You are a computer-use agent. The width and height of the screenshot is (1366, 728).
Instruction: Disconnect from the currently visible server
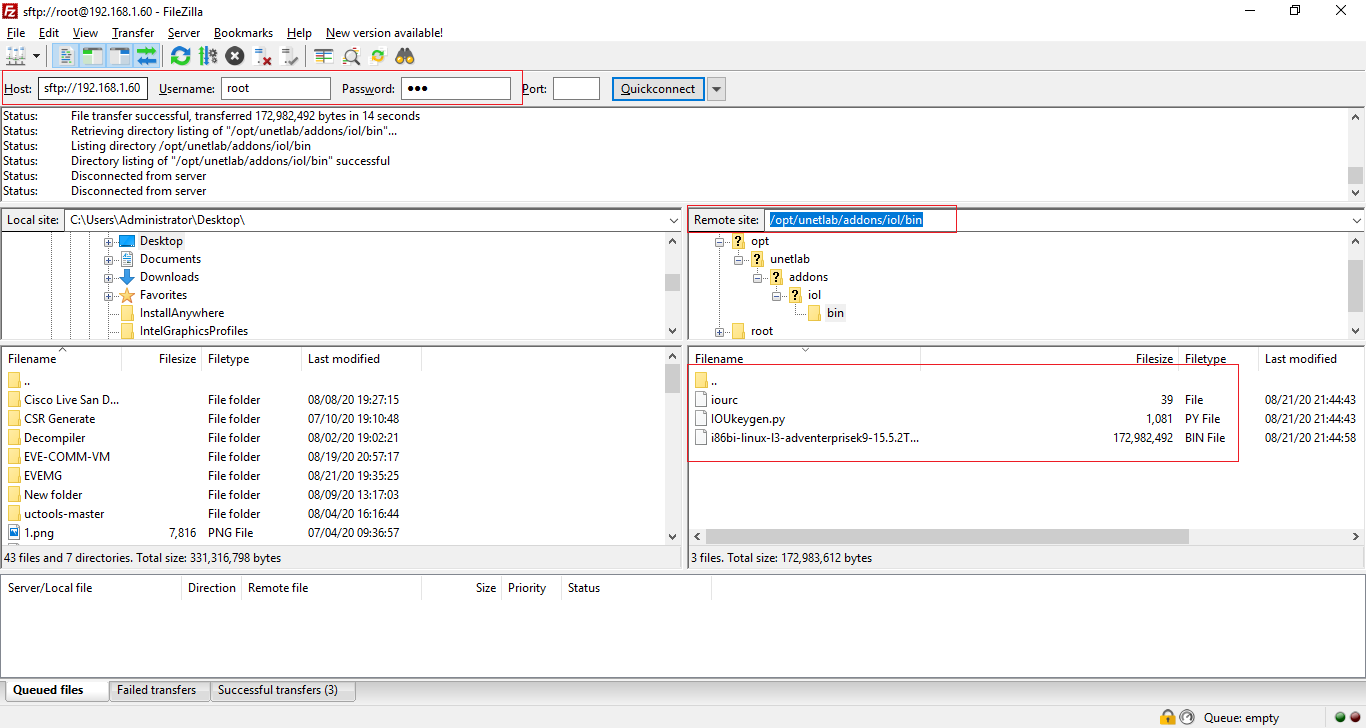coord(263,56)
